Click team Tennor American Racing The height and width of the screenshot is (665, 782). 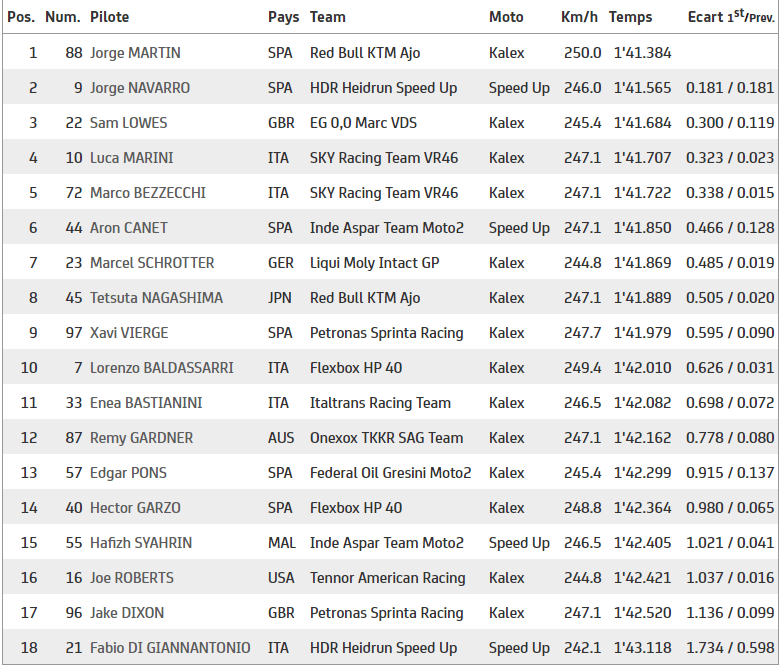point(387,578)
